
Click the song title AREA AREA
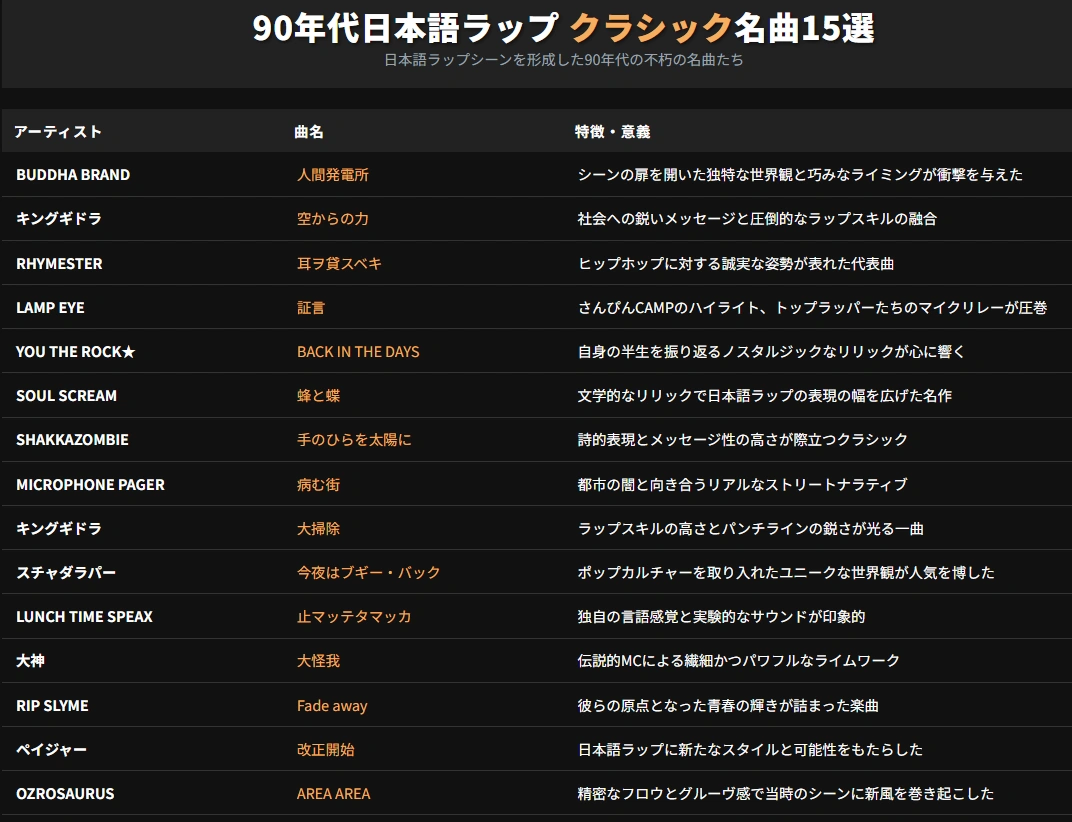334,793
